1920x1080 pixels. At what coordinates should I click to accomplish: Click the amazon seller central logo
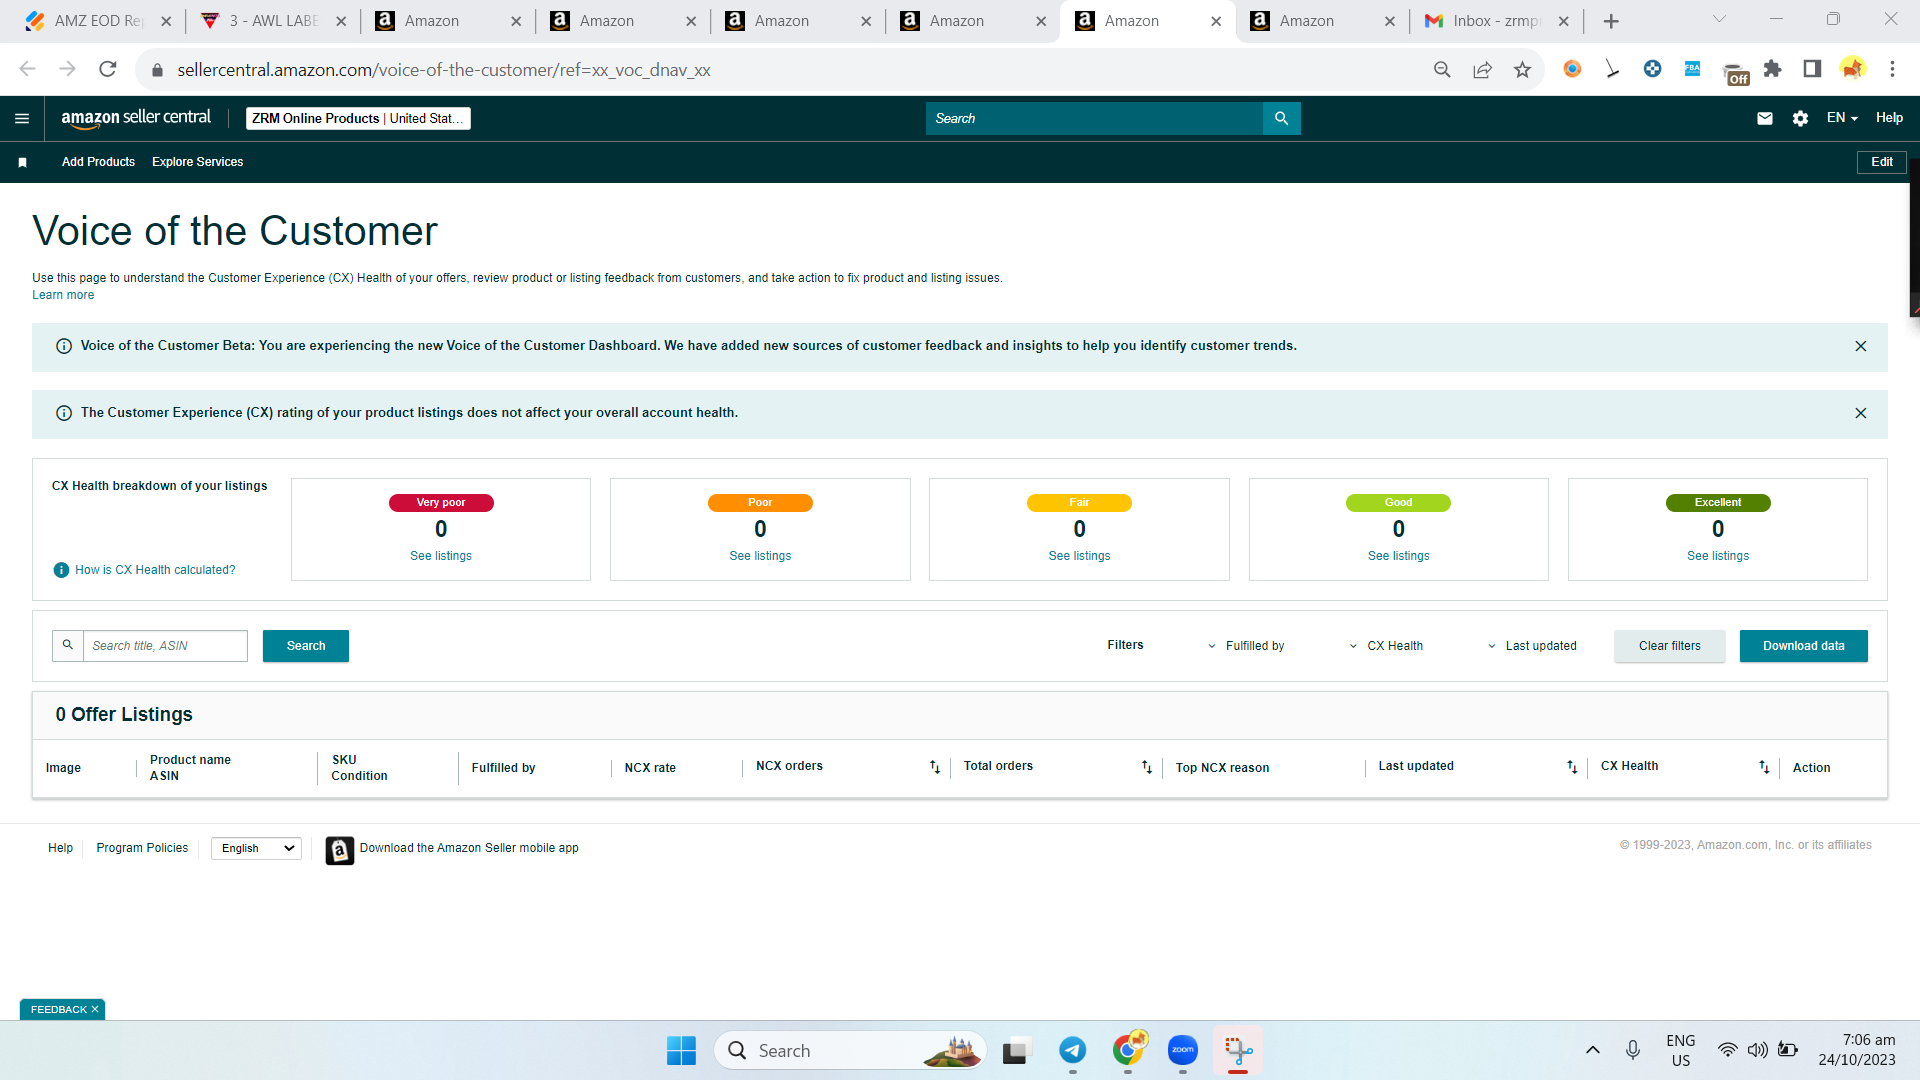coord(136,118)
